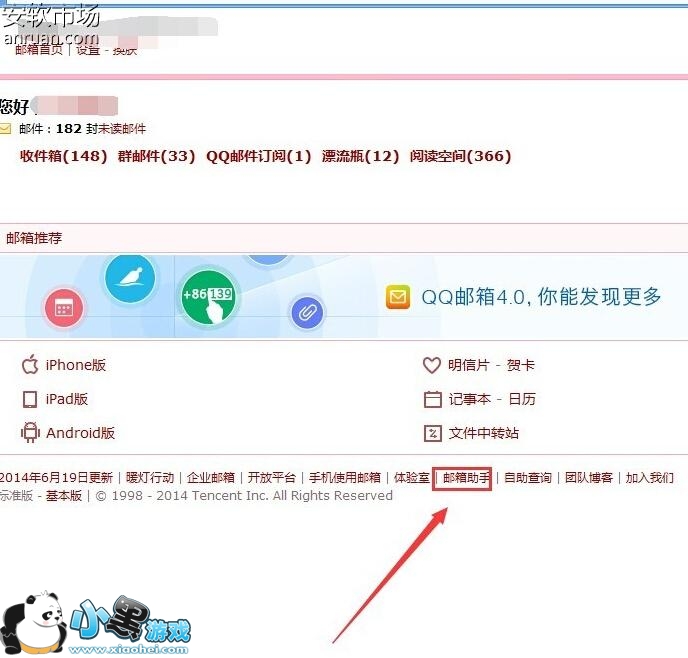This screenshot has height=658, width=688.
Task: Click the blue bird bubble icon
Action: click(x=130, y=278)
